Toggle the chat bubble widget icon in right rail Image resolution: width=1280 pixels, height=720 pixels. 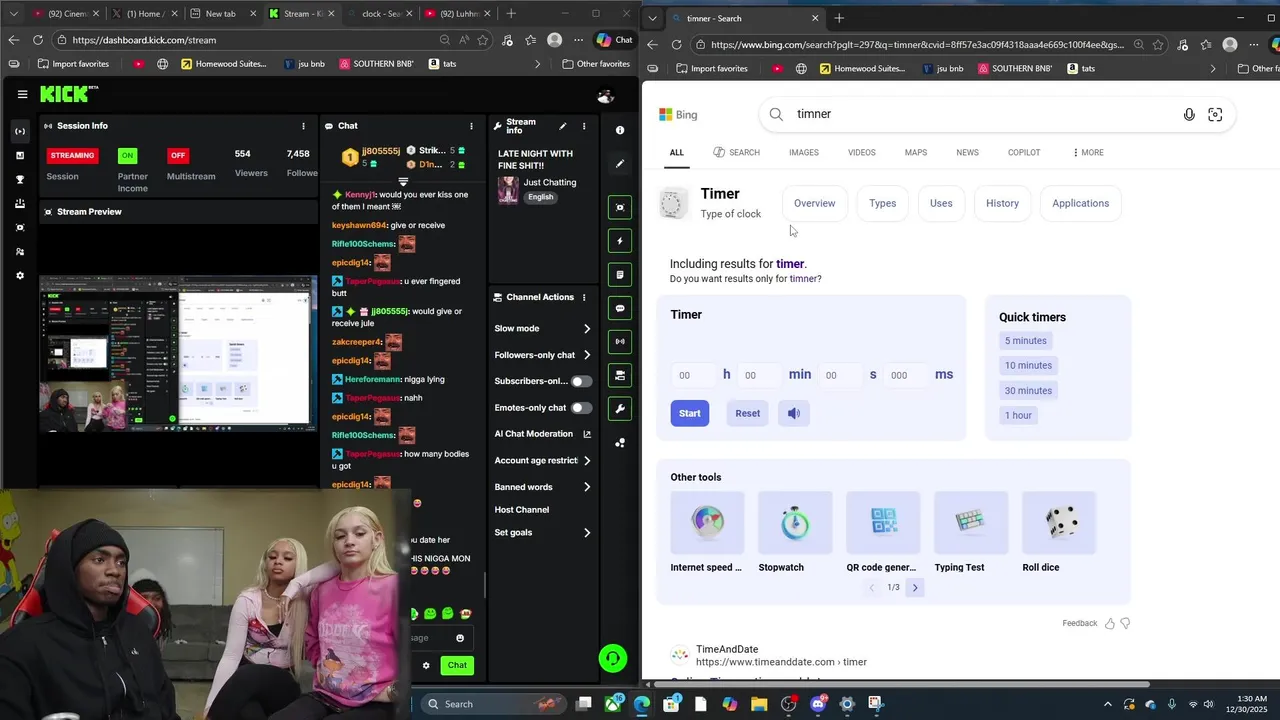(x=620, y=308)
